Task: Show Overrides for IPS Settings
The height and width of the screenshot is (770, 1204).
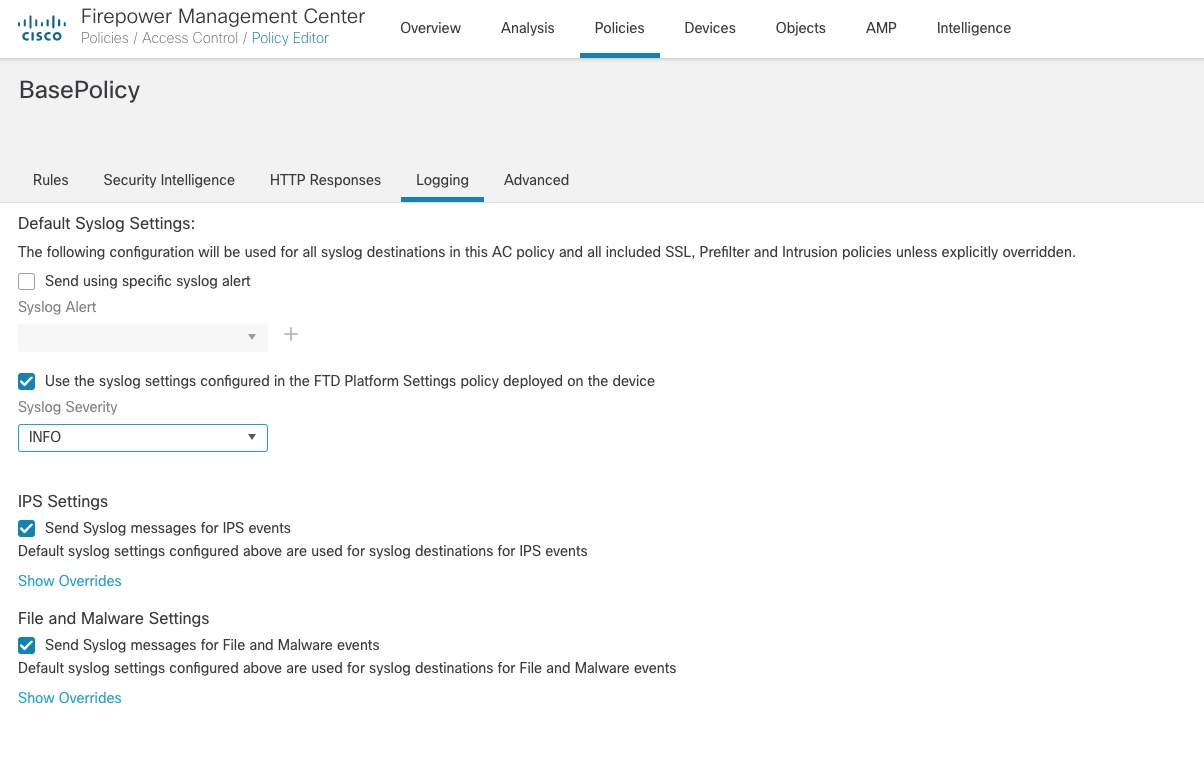Action: point(69,581)
